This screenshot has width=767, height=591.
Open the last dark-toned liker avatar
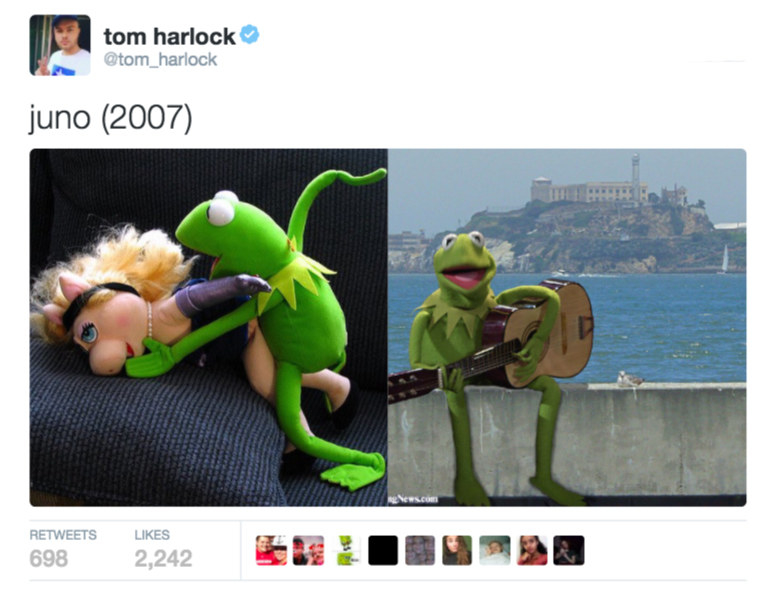[x=569, y=550]
